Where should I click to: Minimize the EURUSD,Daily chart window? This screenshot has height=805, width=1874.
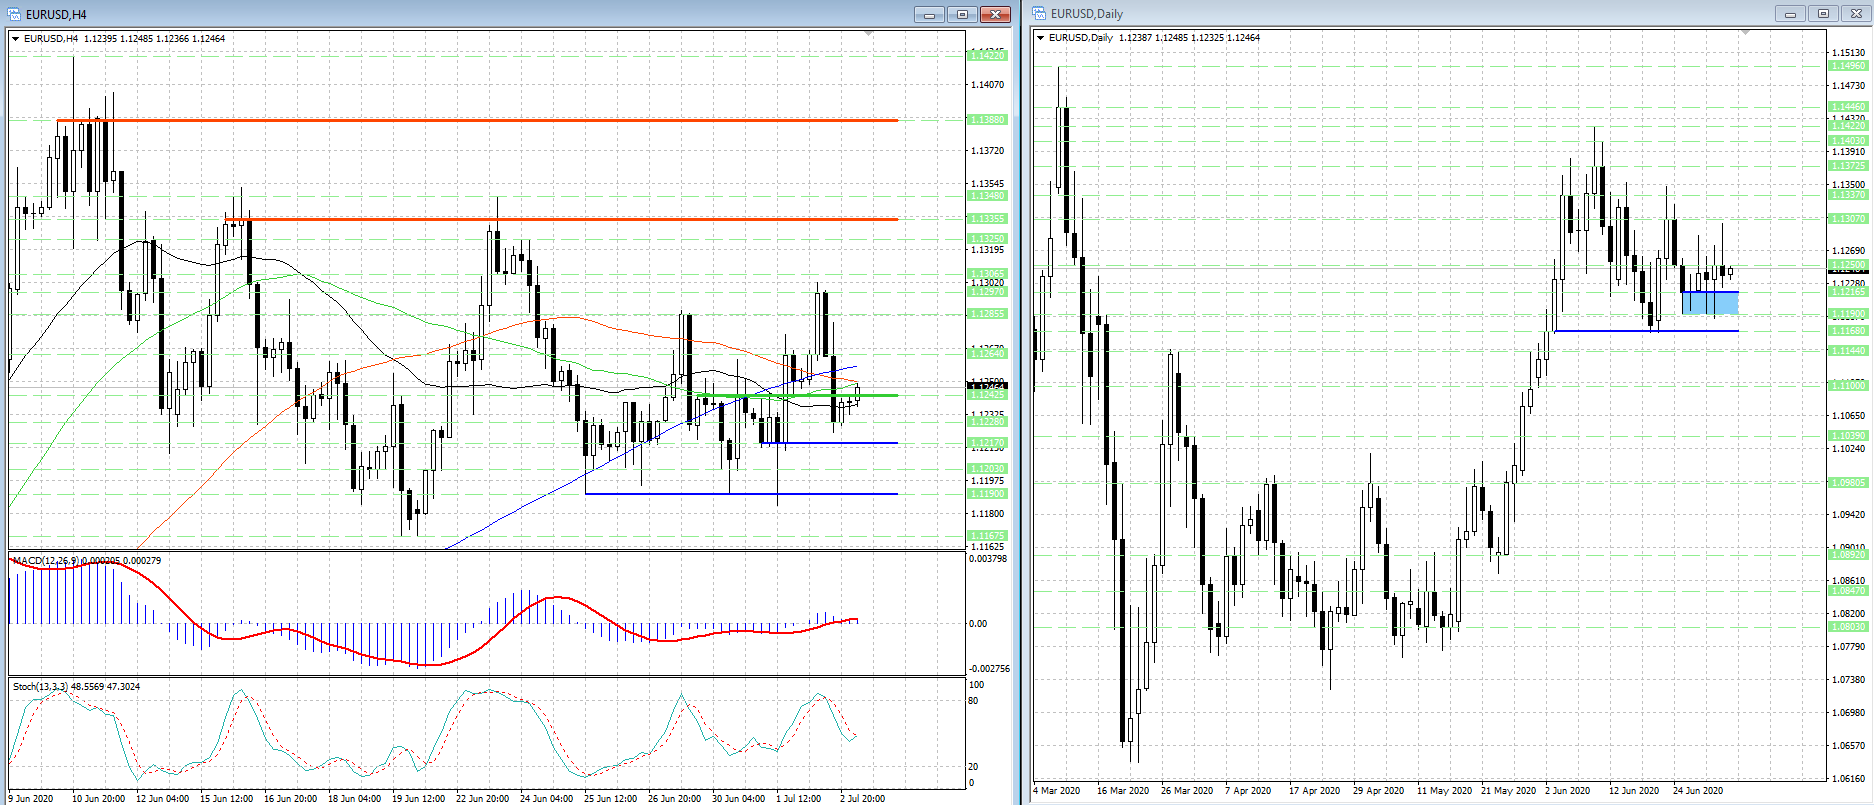pos(1790,13)
